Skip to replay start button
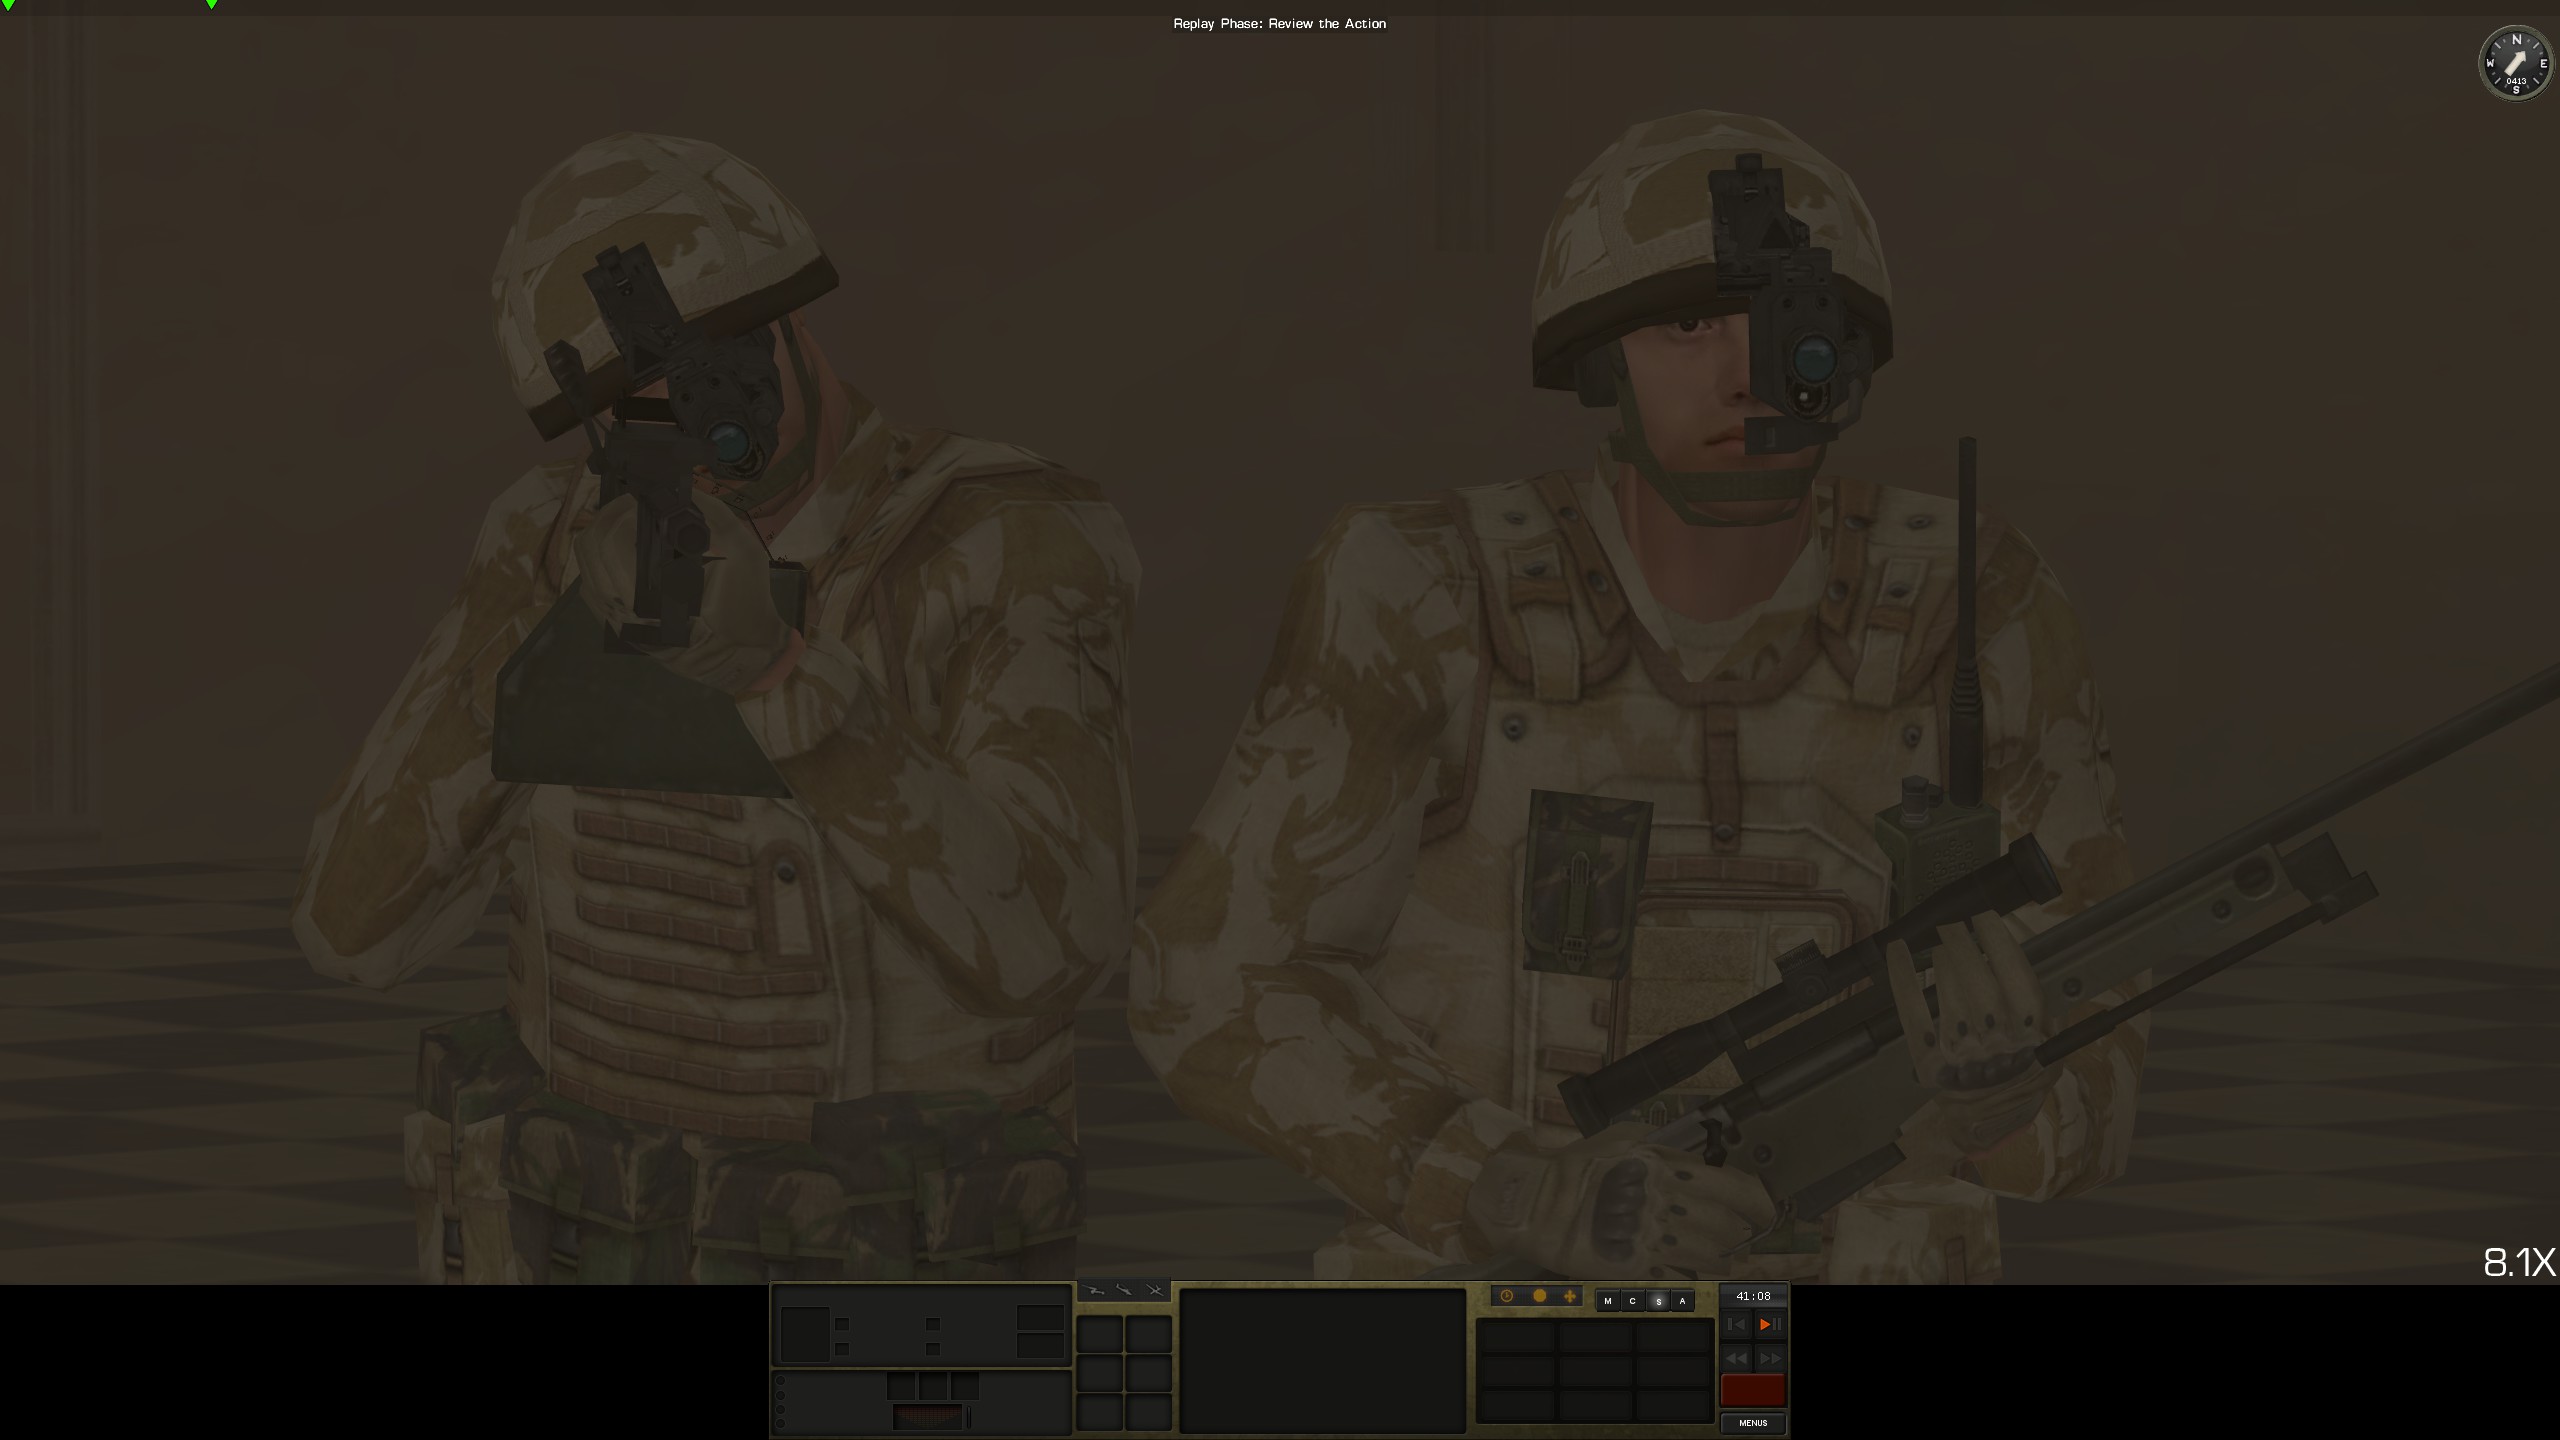The image size is (2560, 1440). (x=1736, y=1324)
